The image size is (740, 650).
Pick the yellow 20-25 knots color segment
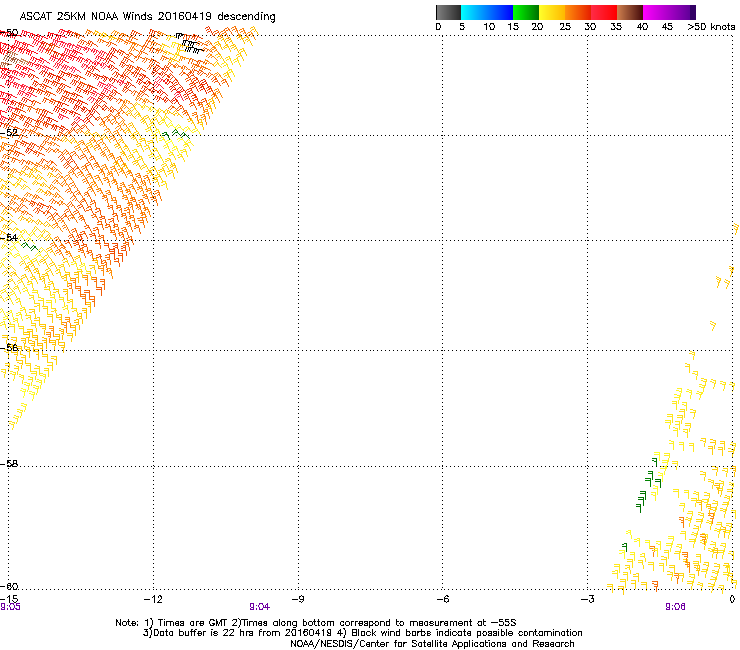click(x=552, y=12)
